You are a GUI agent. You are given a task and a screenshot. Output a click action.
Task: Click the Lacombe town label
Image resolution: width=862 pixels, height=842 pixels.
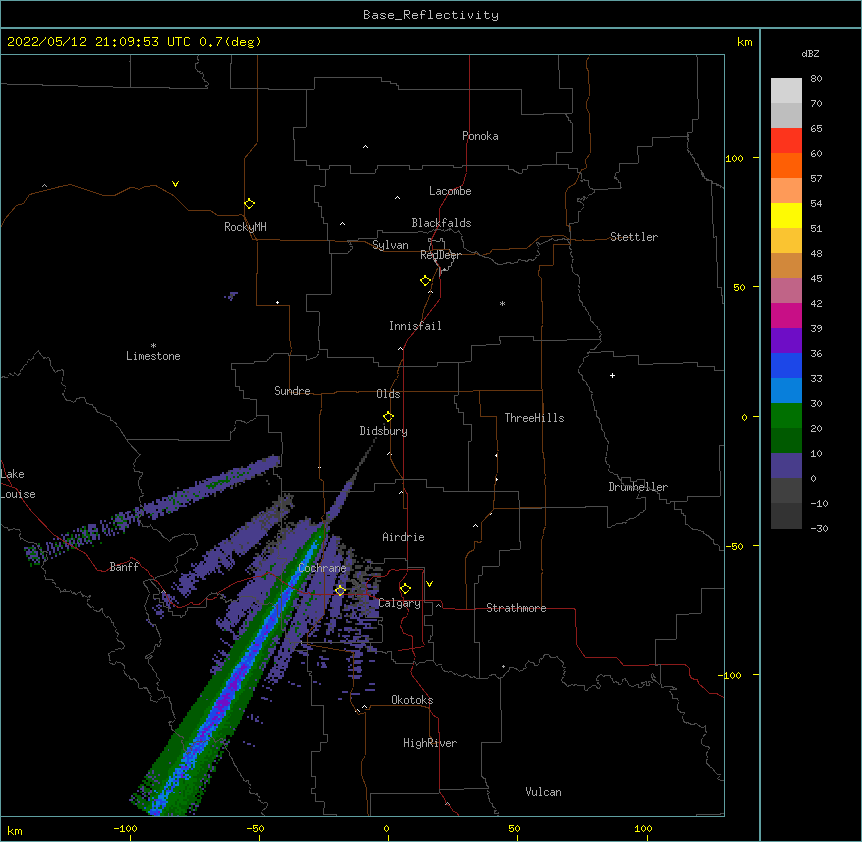coord(450,191)
